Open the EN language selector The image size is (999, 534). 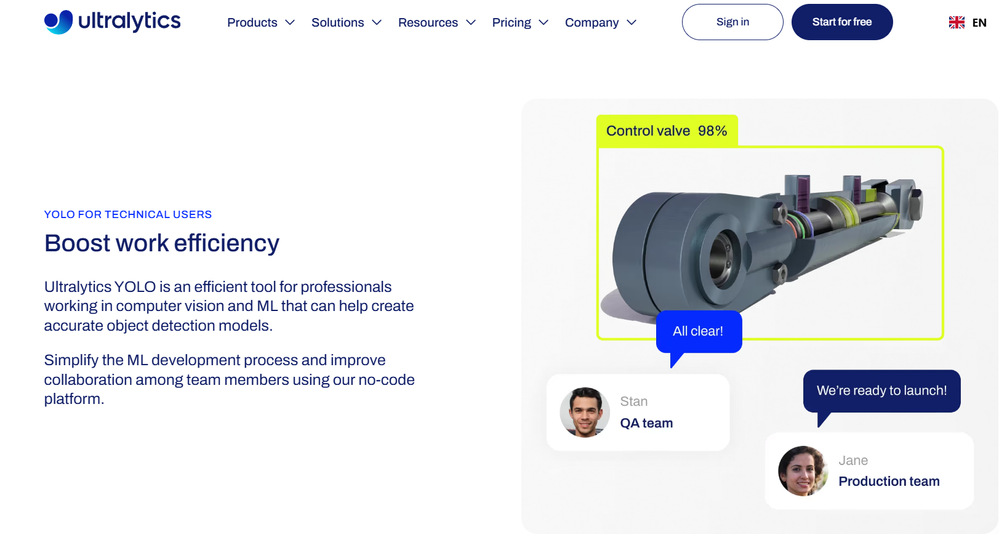point(979,22)
